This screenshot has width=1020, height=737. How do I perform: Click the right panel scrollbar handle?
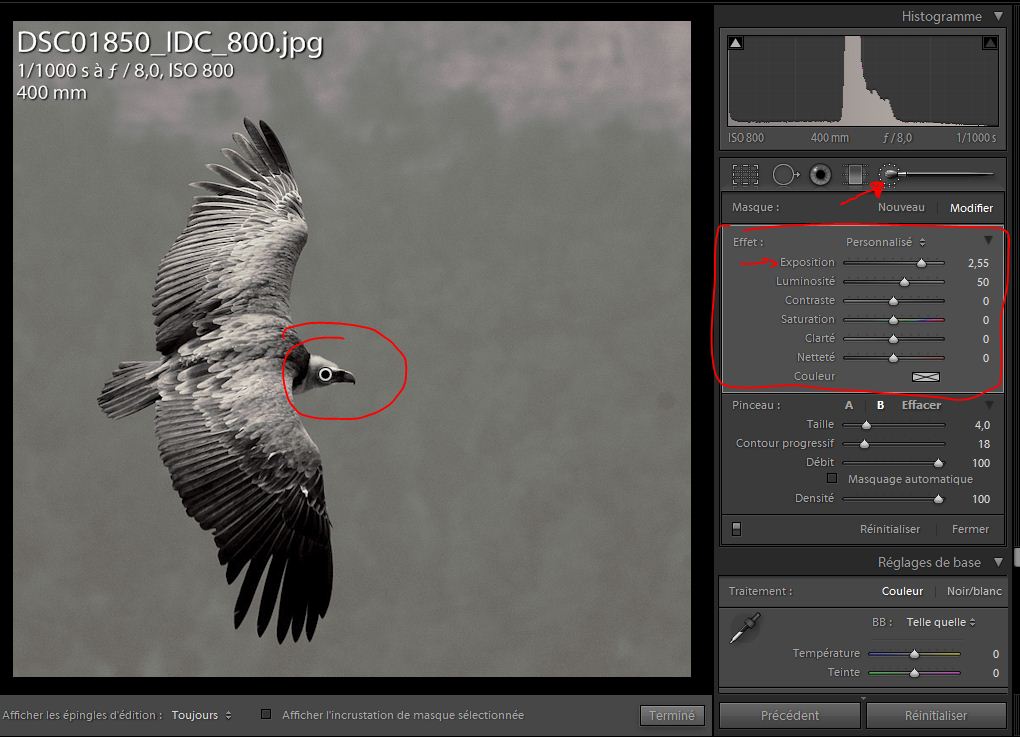click(x=1016, y=557)
